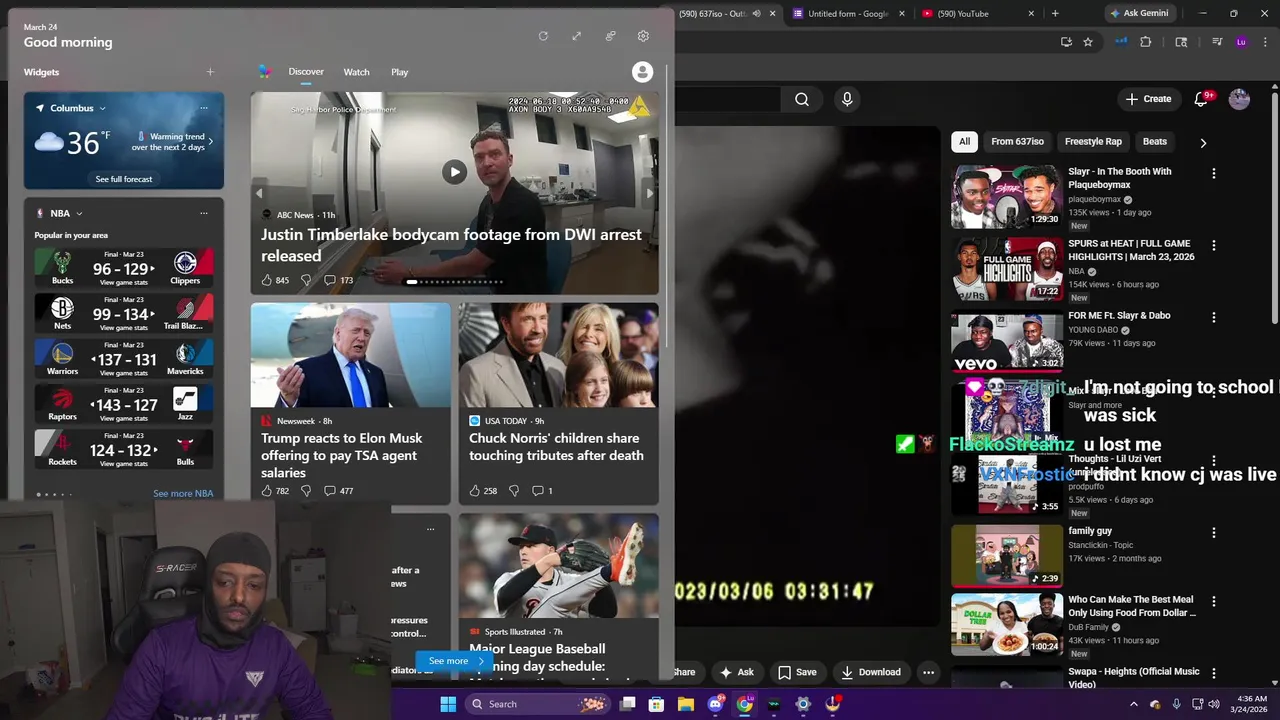
Task: Open options for family guy video
Action: 1214,533
